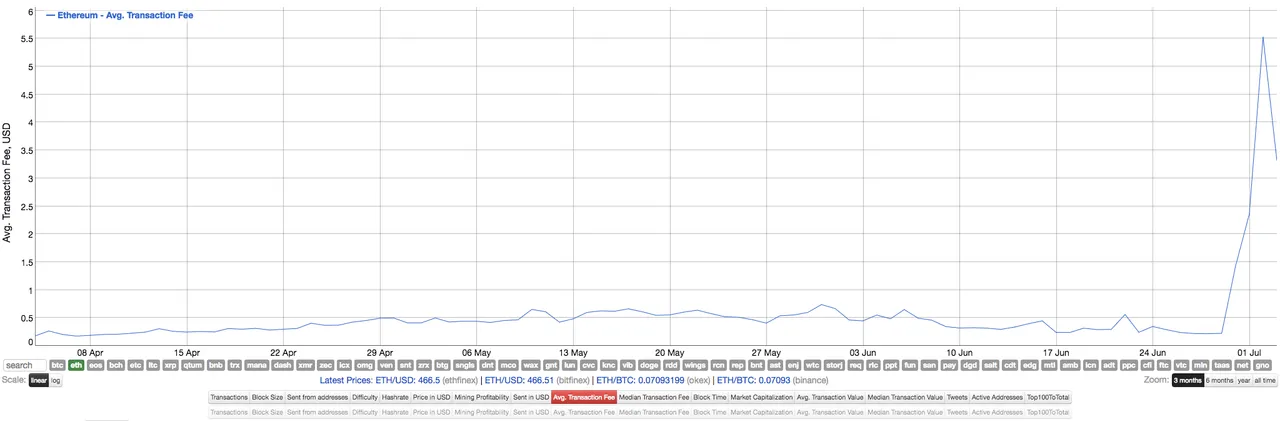Switch to the Block Time tab in the solid row
1280x421 pixels.
710,397
